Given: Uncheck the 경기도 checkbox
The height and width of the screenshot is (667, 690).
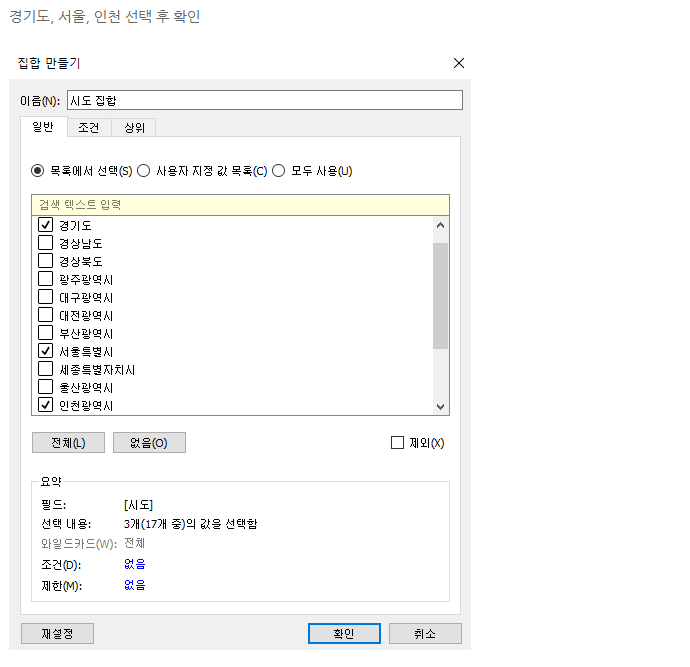Looking at the screenshot, I should [46, 225].
